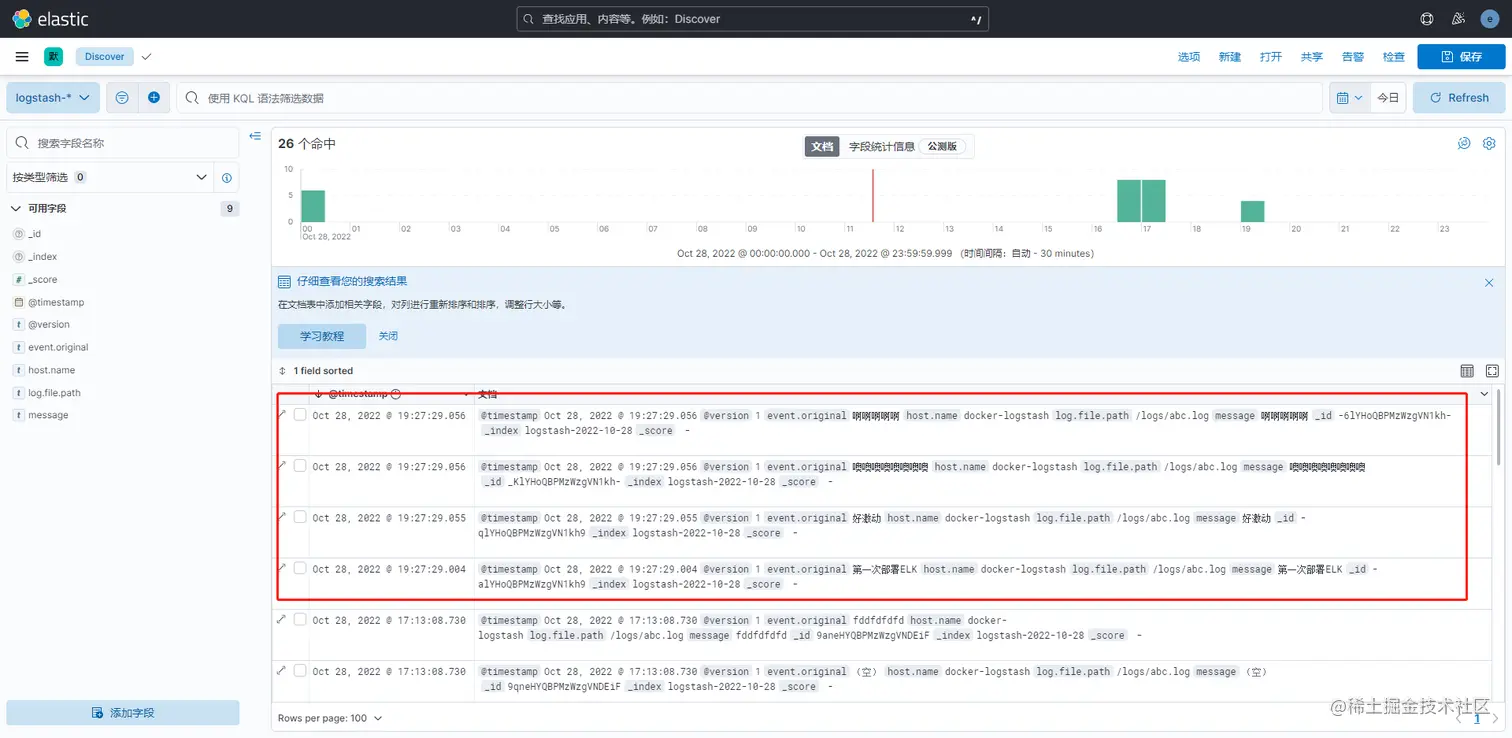Viewport: 1512px width, 738px height.
Task: Click 关闭 link in callout
Action: 388,336
